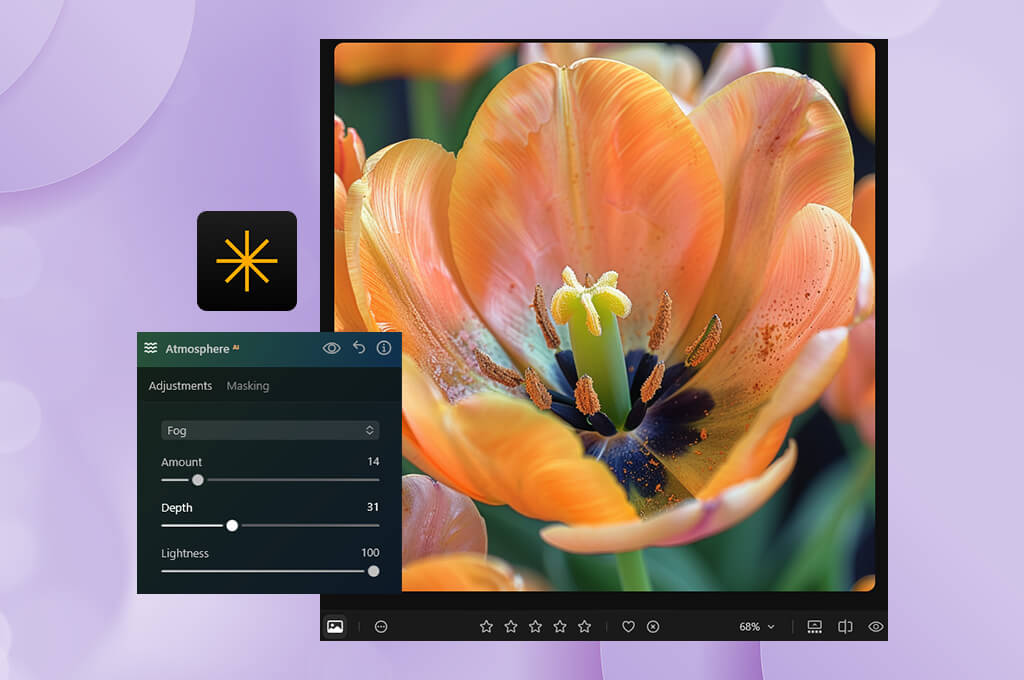
Task: Switch to the Adjustments tab
Action: (x=180, y=385)
